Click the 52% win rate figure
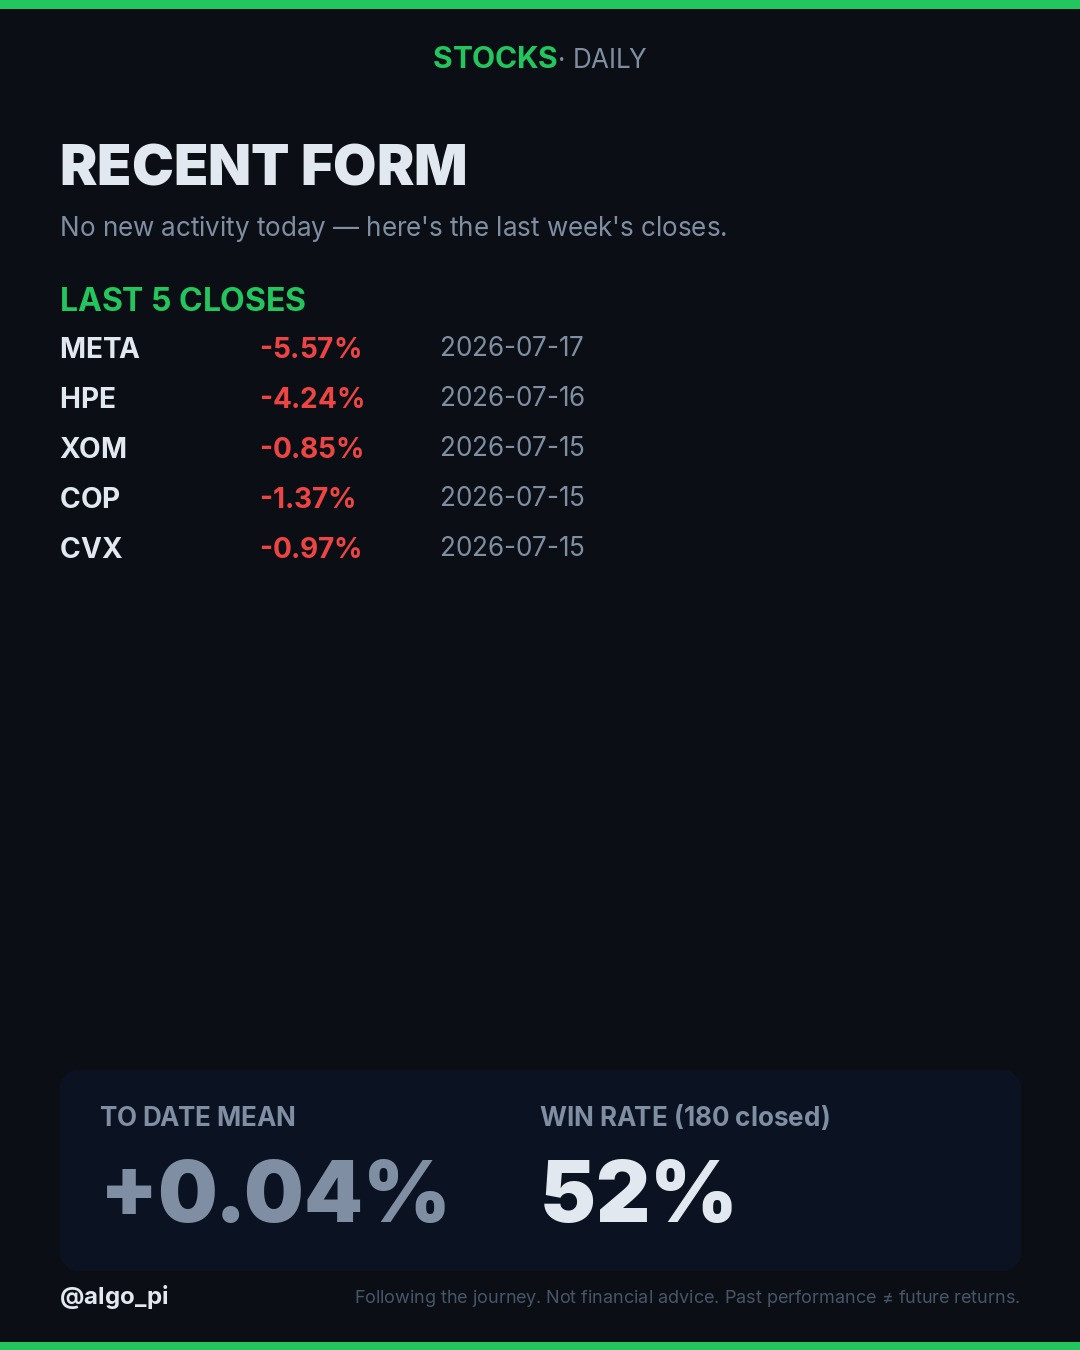This screenshot has width=1080, height=1350. [638, 1191]
